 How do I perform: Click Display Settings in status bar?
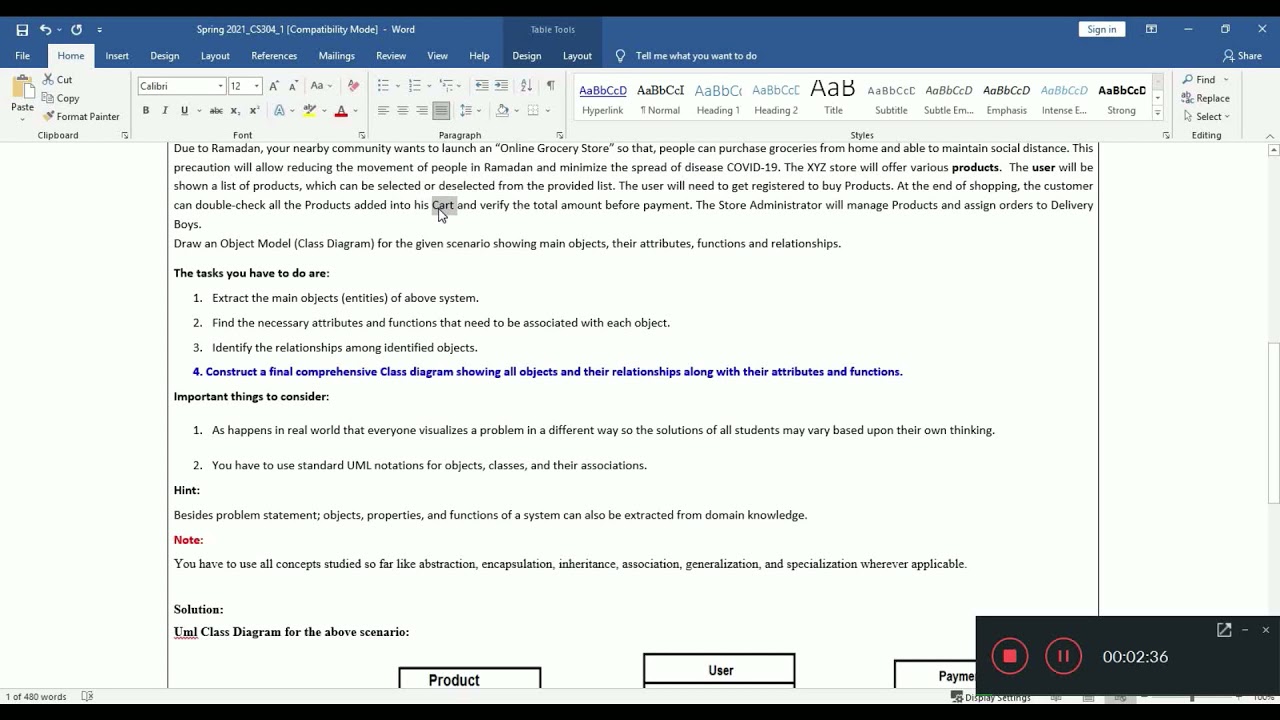click(x=990, y=697)
